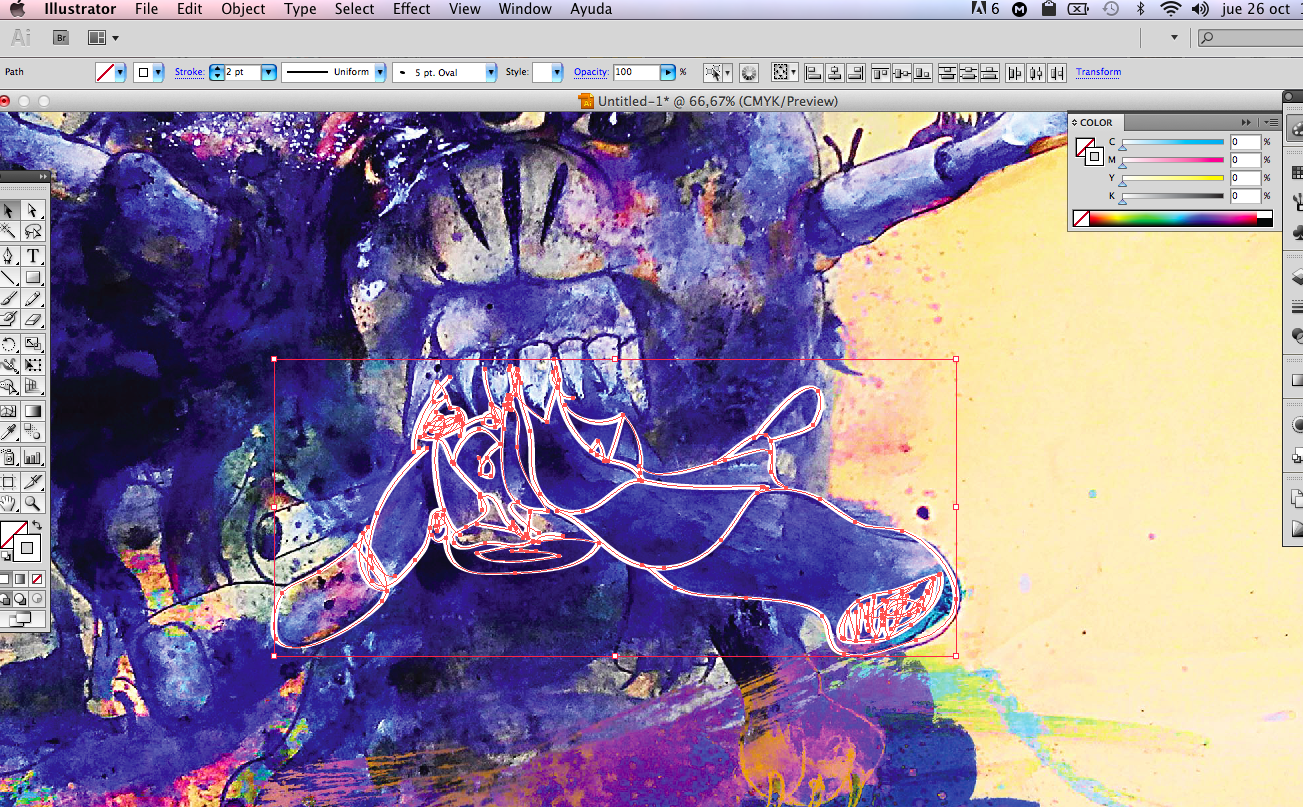Select the Pencil tool
Screen dimensions: 1303x807
point(32,298)
